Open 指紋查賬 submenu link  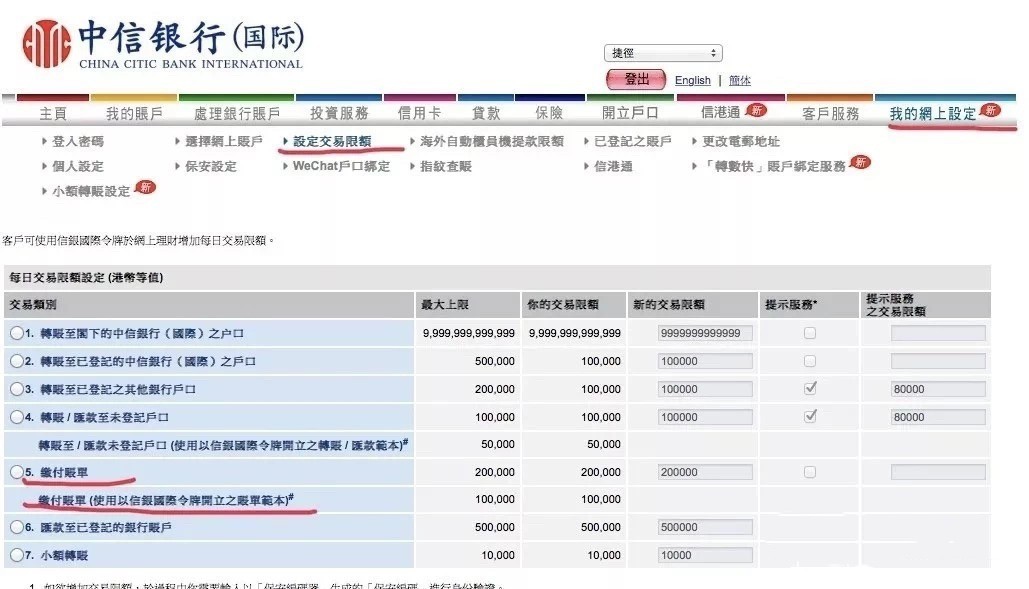pos(446,166)
